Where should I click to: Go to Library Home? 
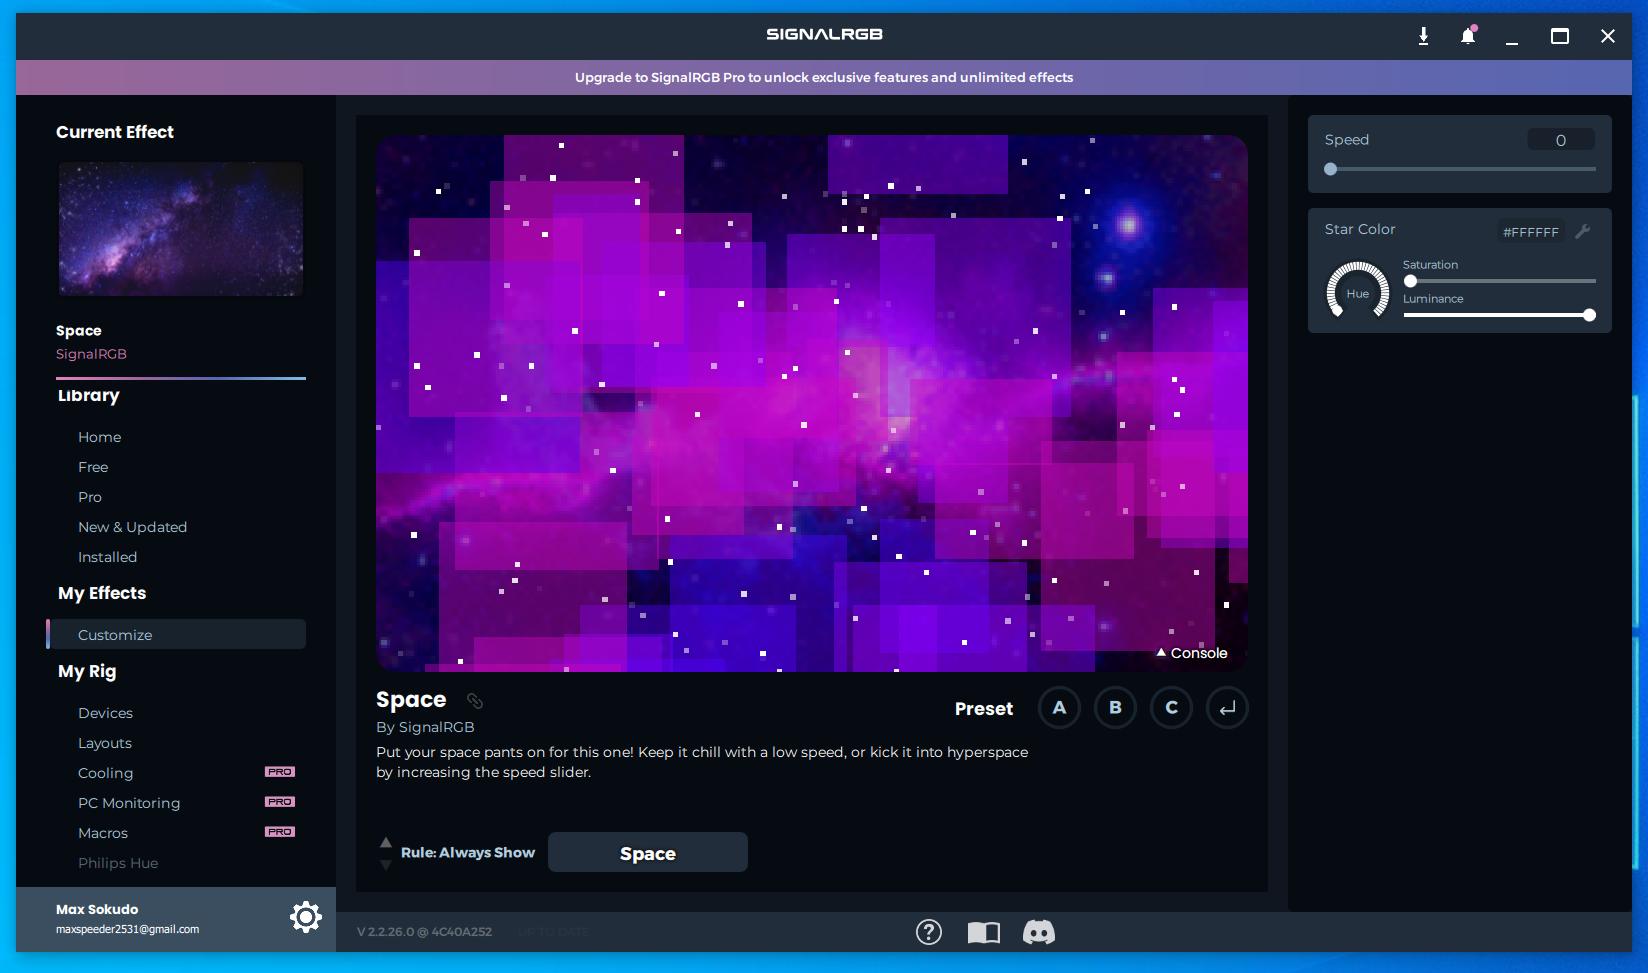99,437
